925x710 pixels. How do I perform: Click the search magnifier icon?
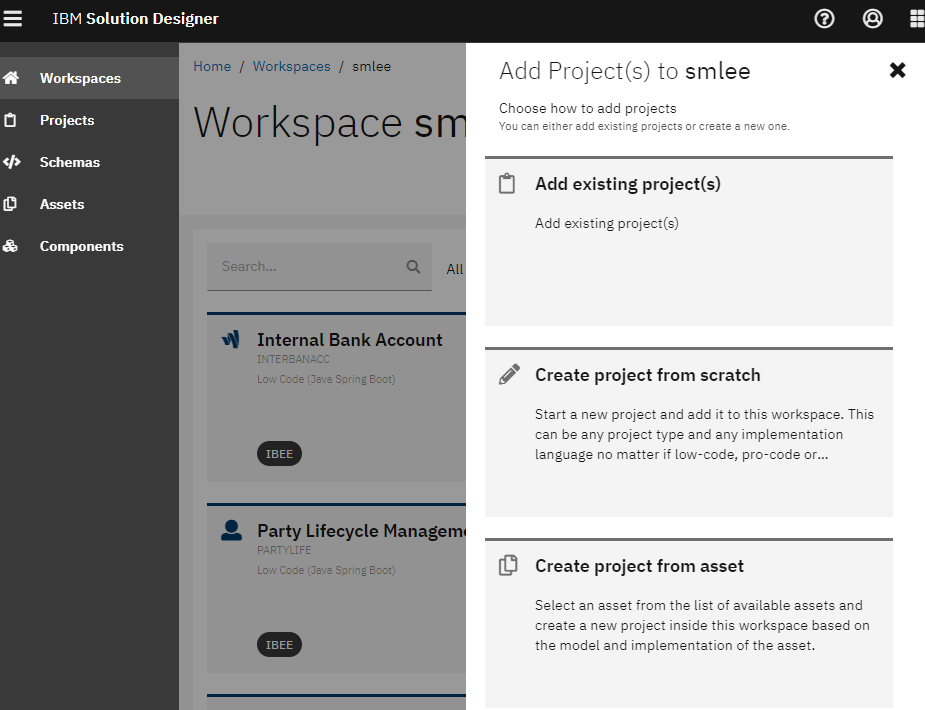tap(414, 267)
